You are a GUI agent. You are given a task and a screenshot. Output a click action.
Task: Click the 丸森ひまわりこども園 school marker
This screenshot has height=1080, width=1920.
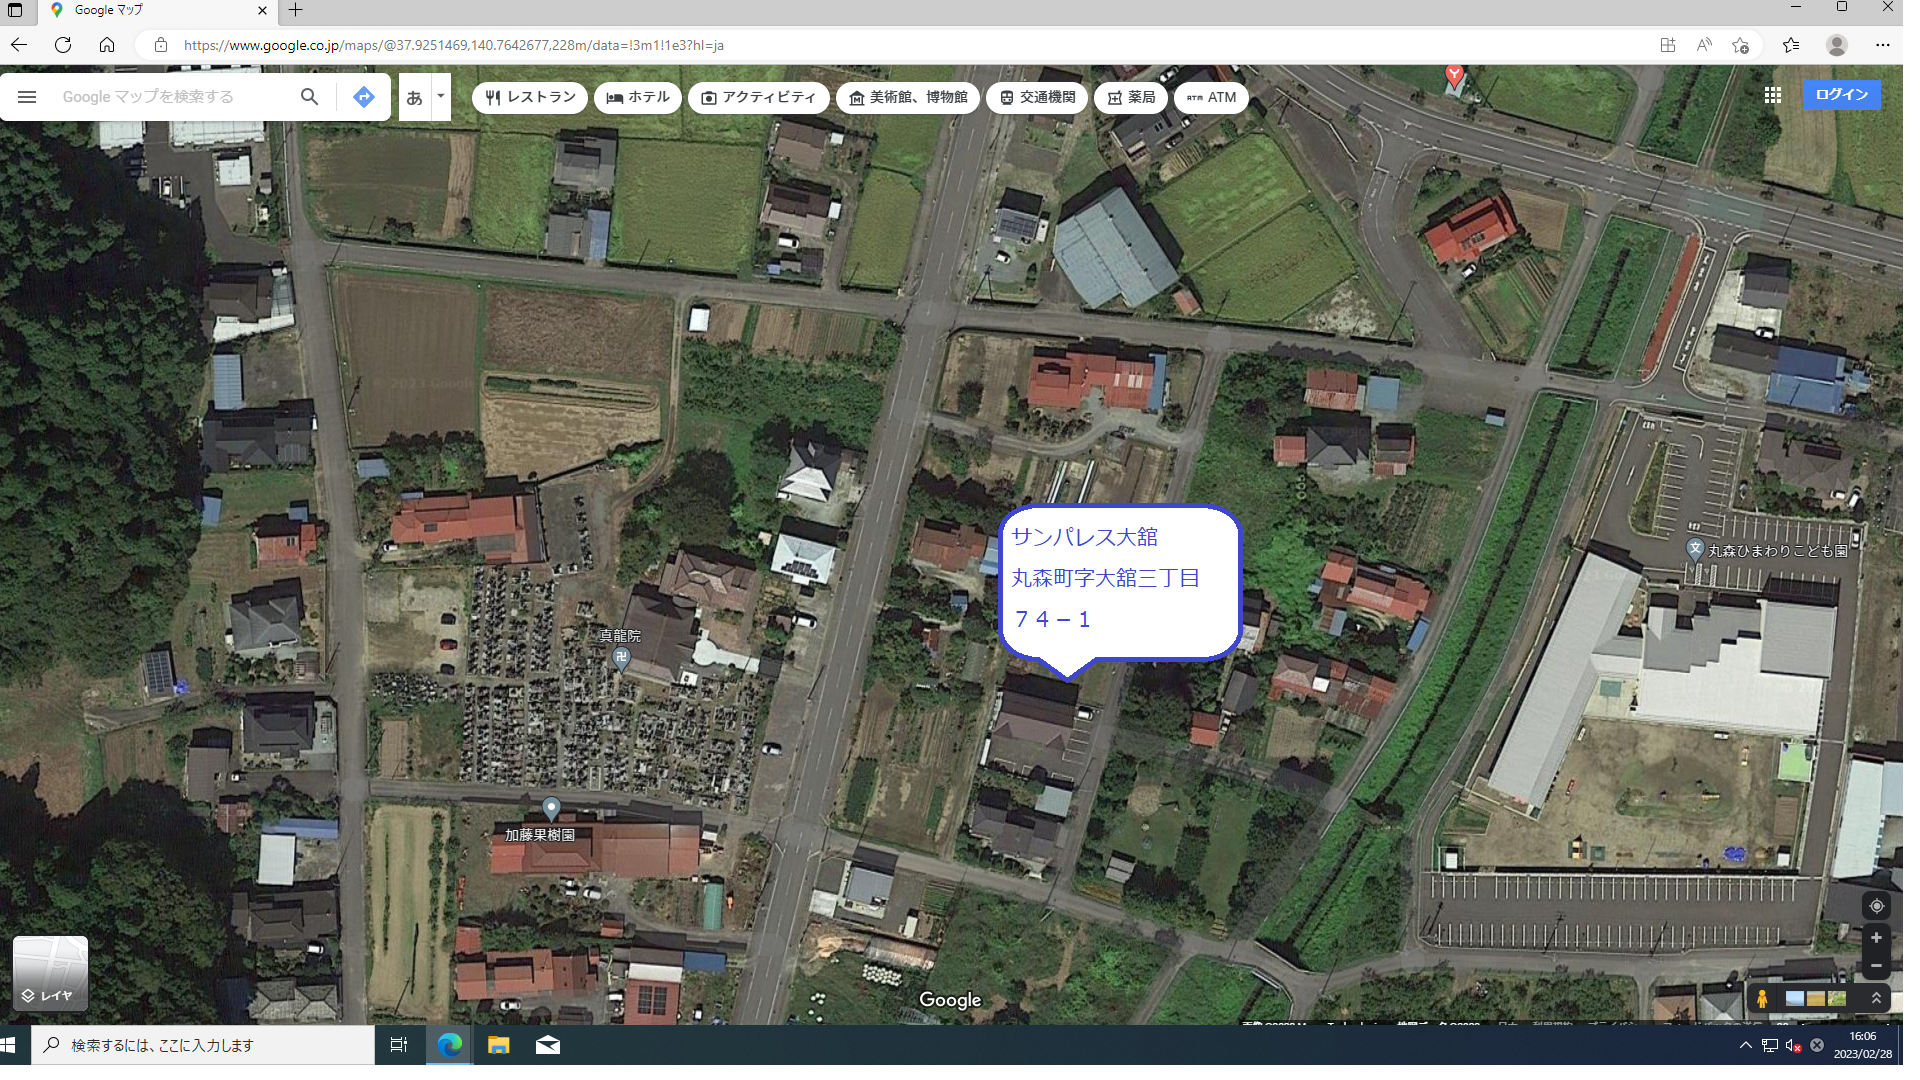1694,549
